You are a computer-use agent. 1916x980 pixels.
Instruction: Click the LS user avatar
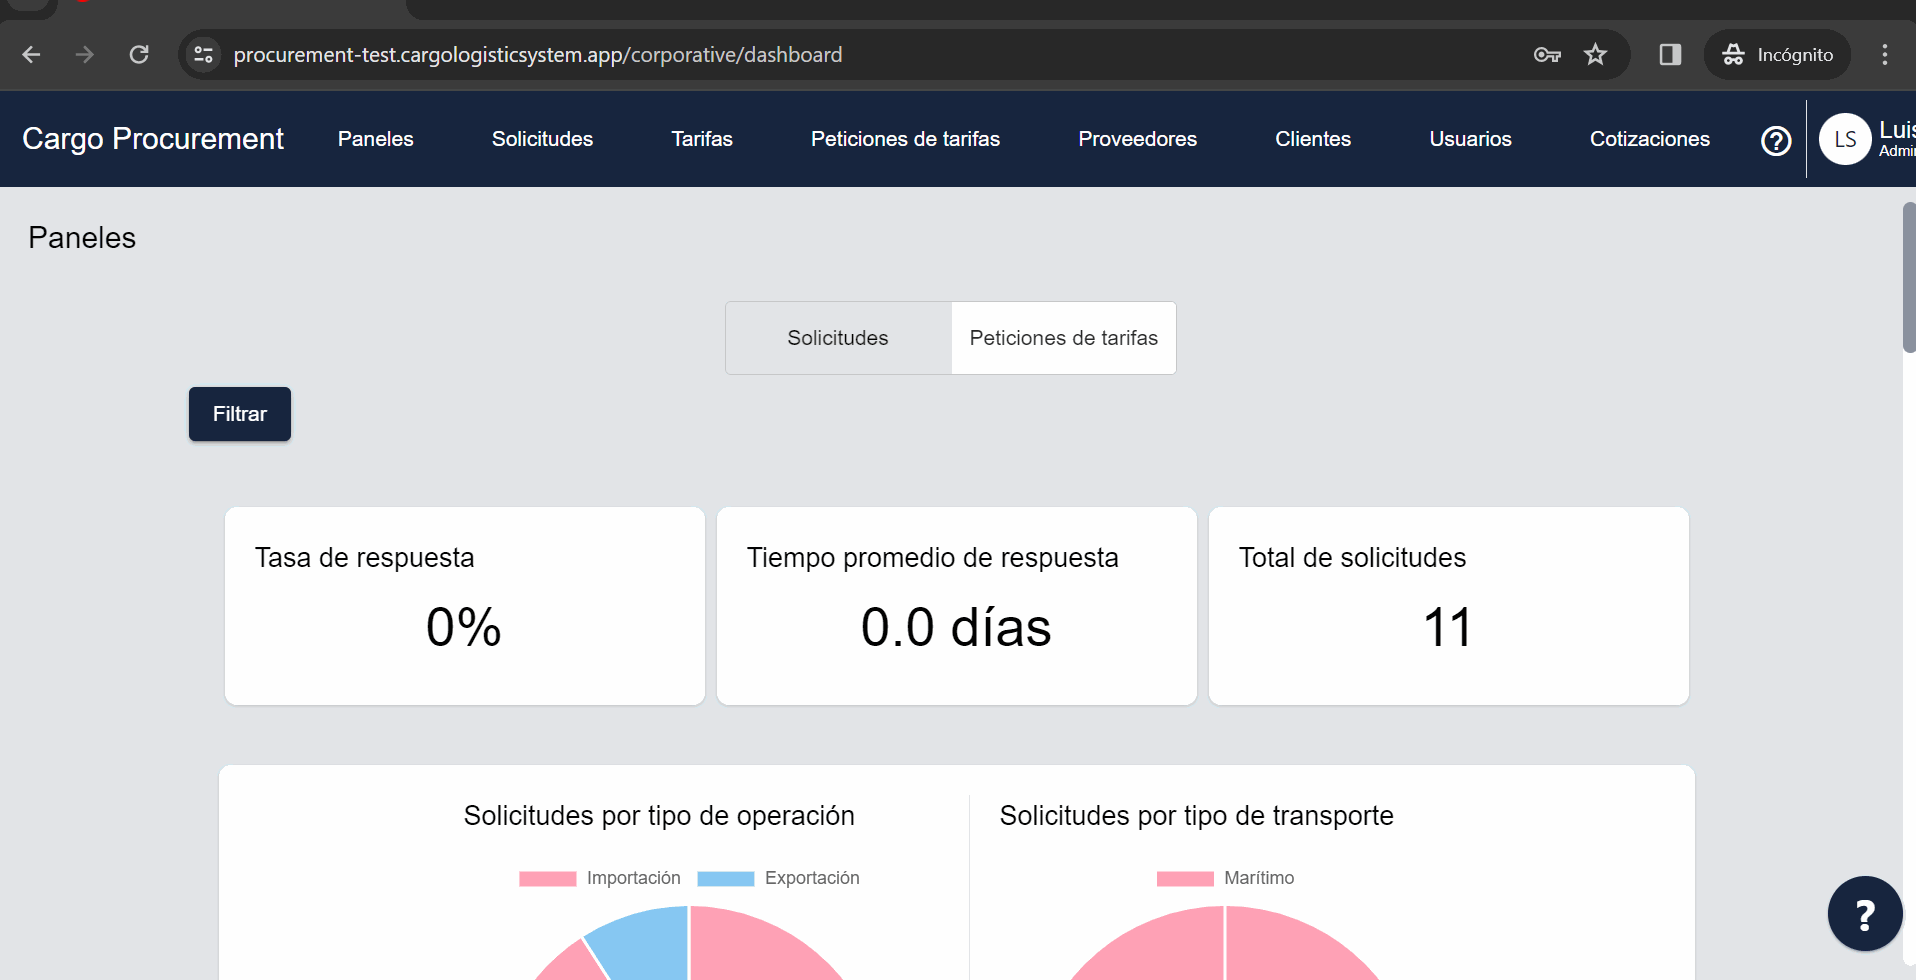pos(1845,139)
